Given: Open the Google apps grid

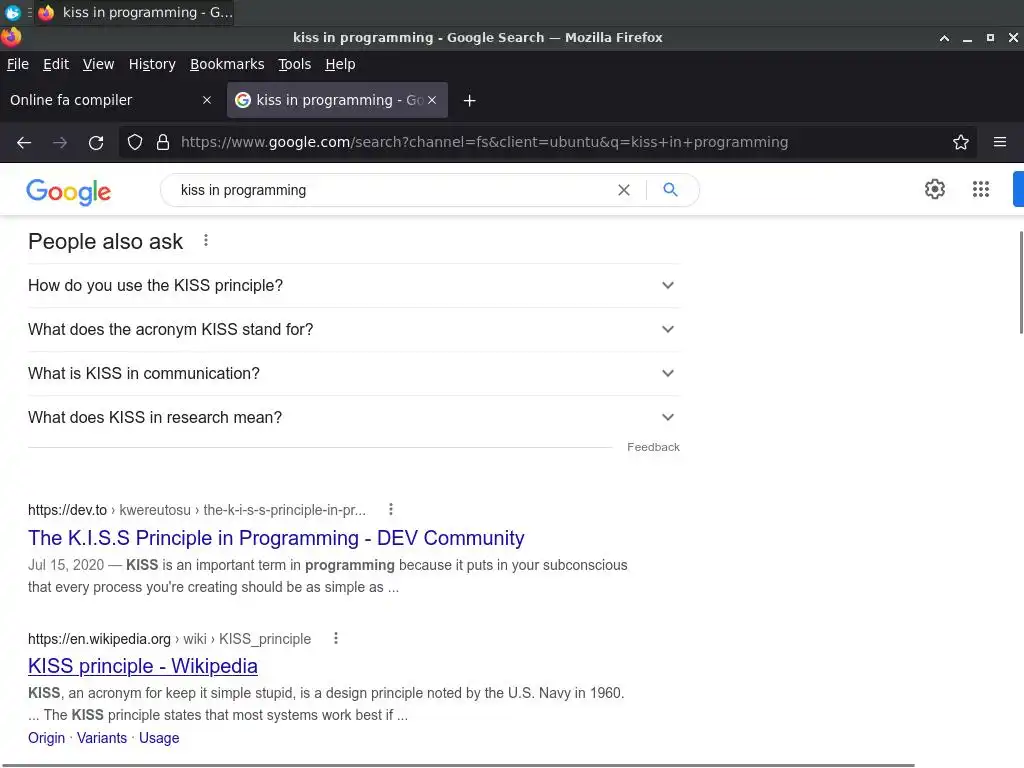Looking at the screenshot, I should tap(981, 189).
